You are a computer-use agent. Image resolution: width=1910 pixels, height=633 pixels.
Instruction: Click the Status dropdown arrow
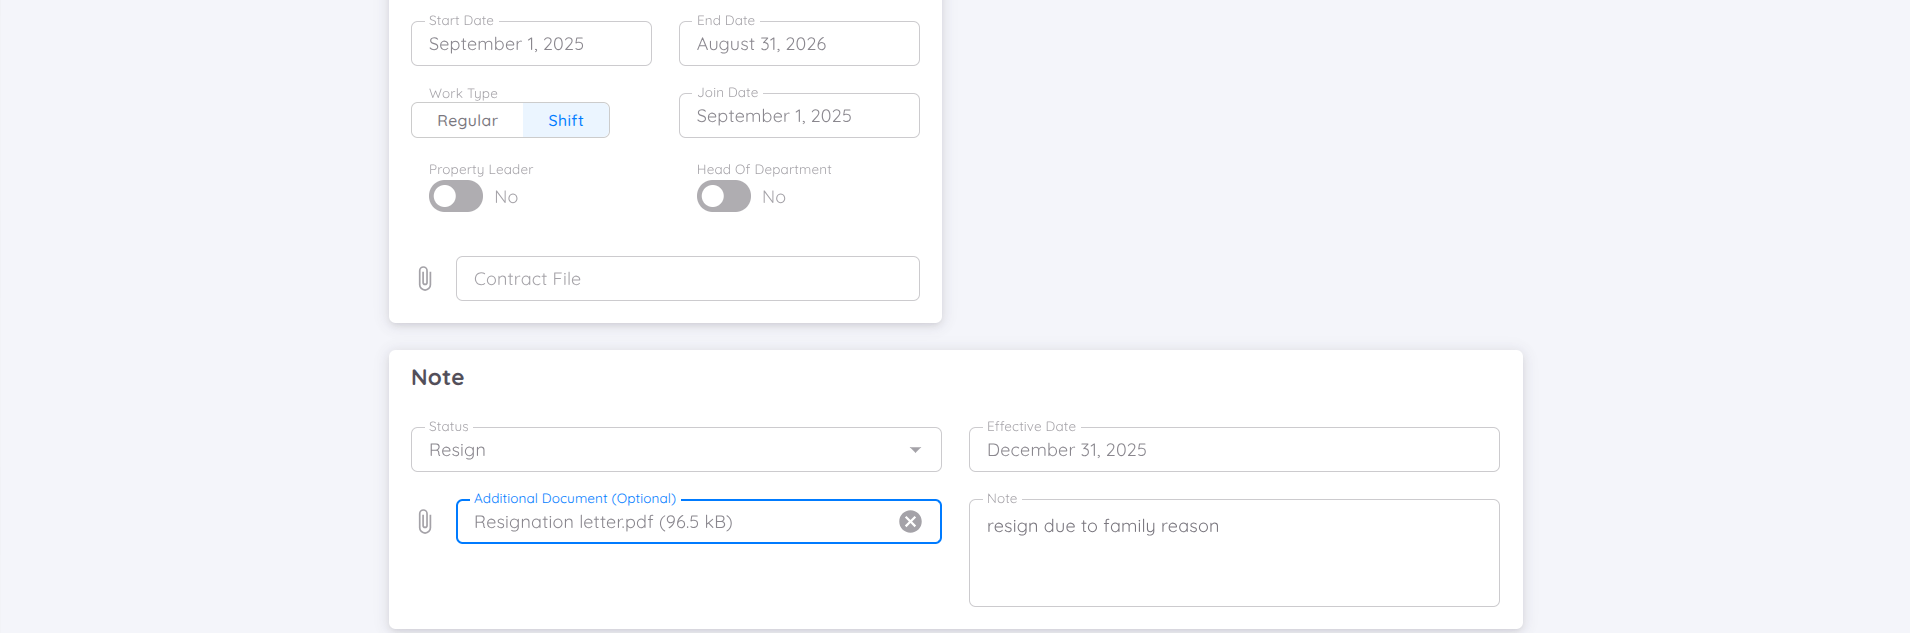click(915, 450)
